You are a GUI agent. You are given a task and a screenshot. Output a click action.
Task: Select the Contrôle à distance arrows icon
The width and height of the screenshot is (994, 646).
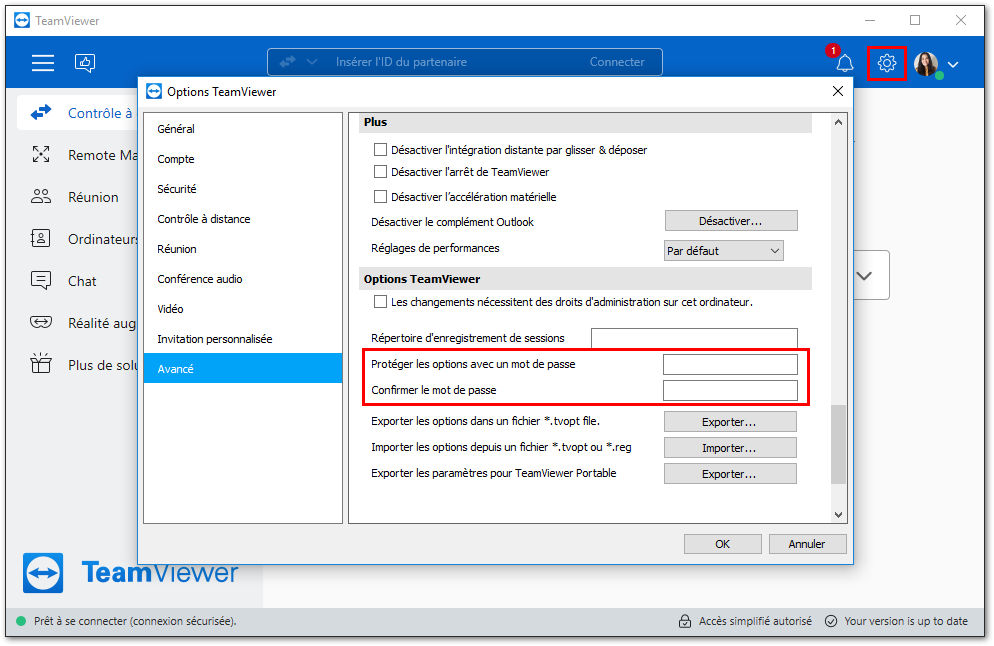pos(41,113)
